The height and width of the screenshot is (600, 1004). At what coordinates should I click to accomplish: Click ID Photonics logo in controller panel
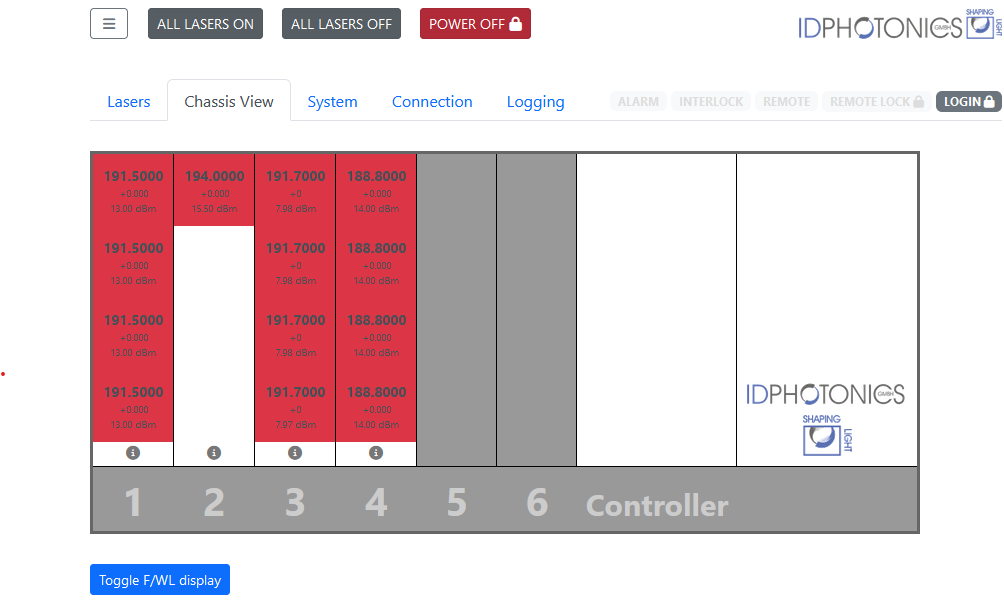[825, 415]
